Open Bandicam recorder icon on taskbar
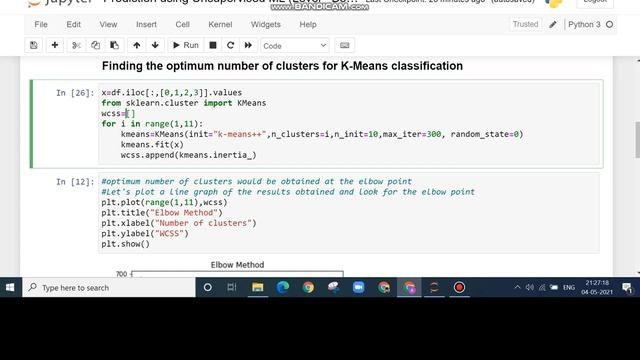Screen dimensions: 640x360 459,288
